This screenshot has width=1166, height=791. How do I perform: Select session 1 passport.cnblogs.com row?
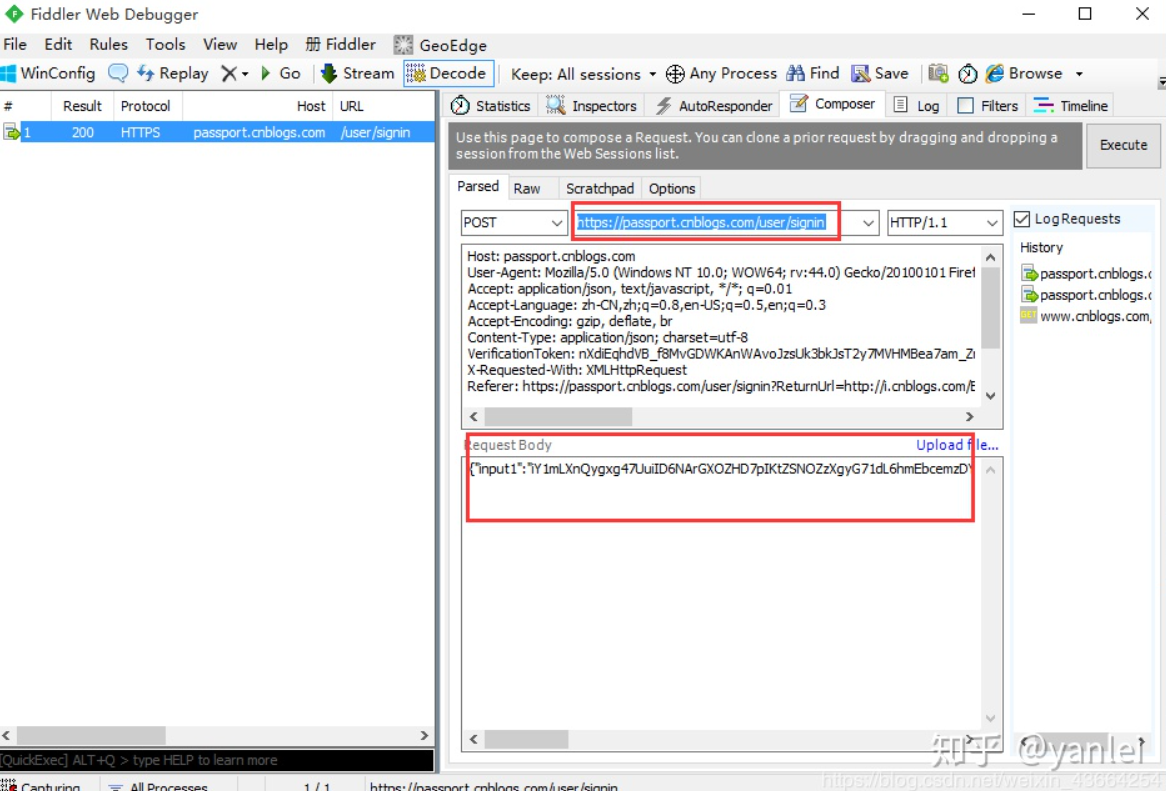pyautogui.click(x=217, y=132)
